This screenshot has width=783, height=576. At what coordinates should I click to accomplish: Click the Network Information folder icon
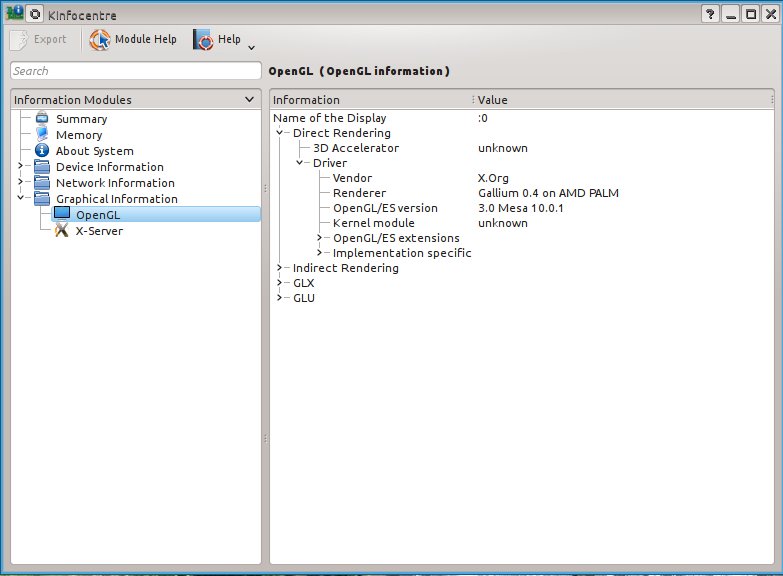coord(42,183)
